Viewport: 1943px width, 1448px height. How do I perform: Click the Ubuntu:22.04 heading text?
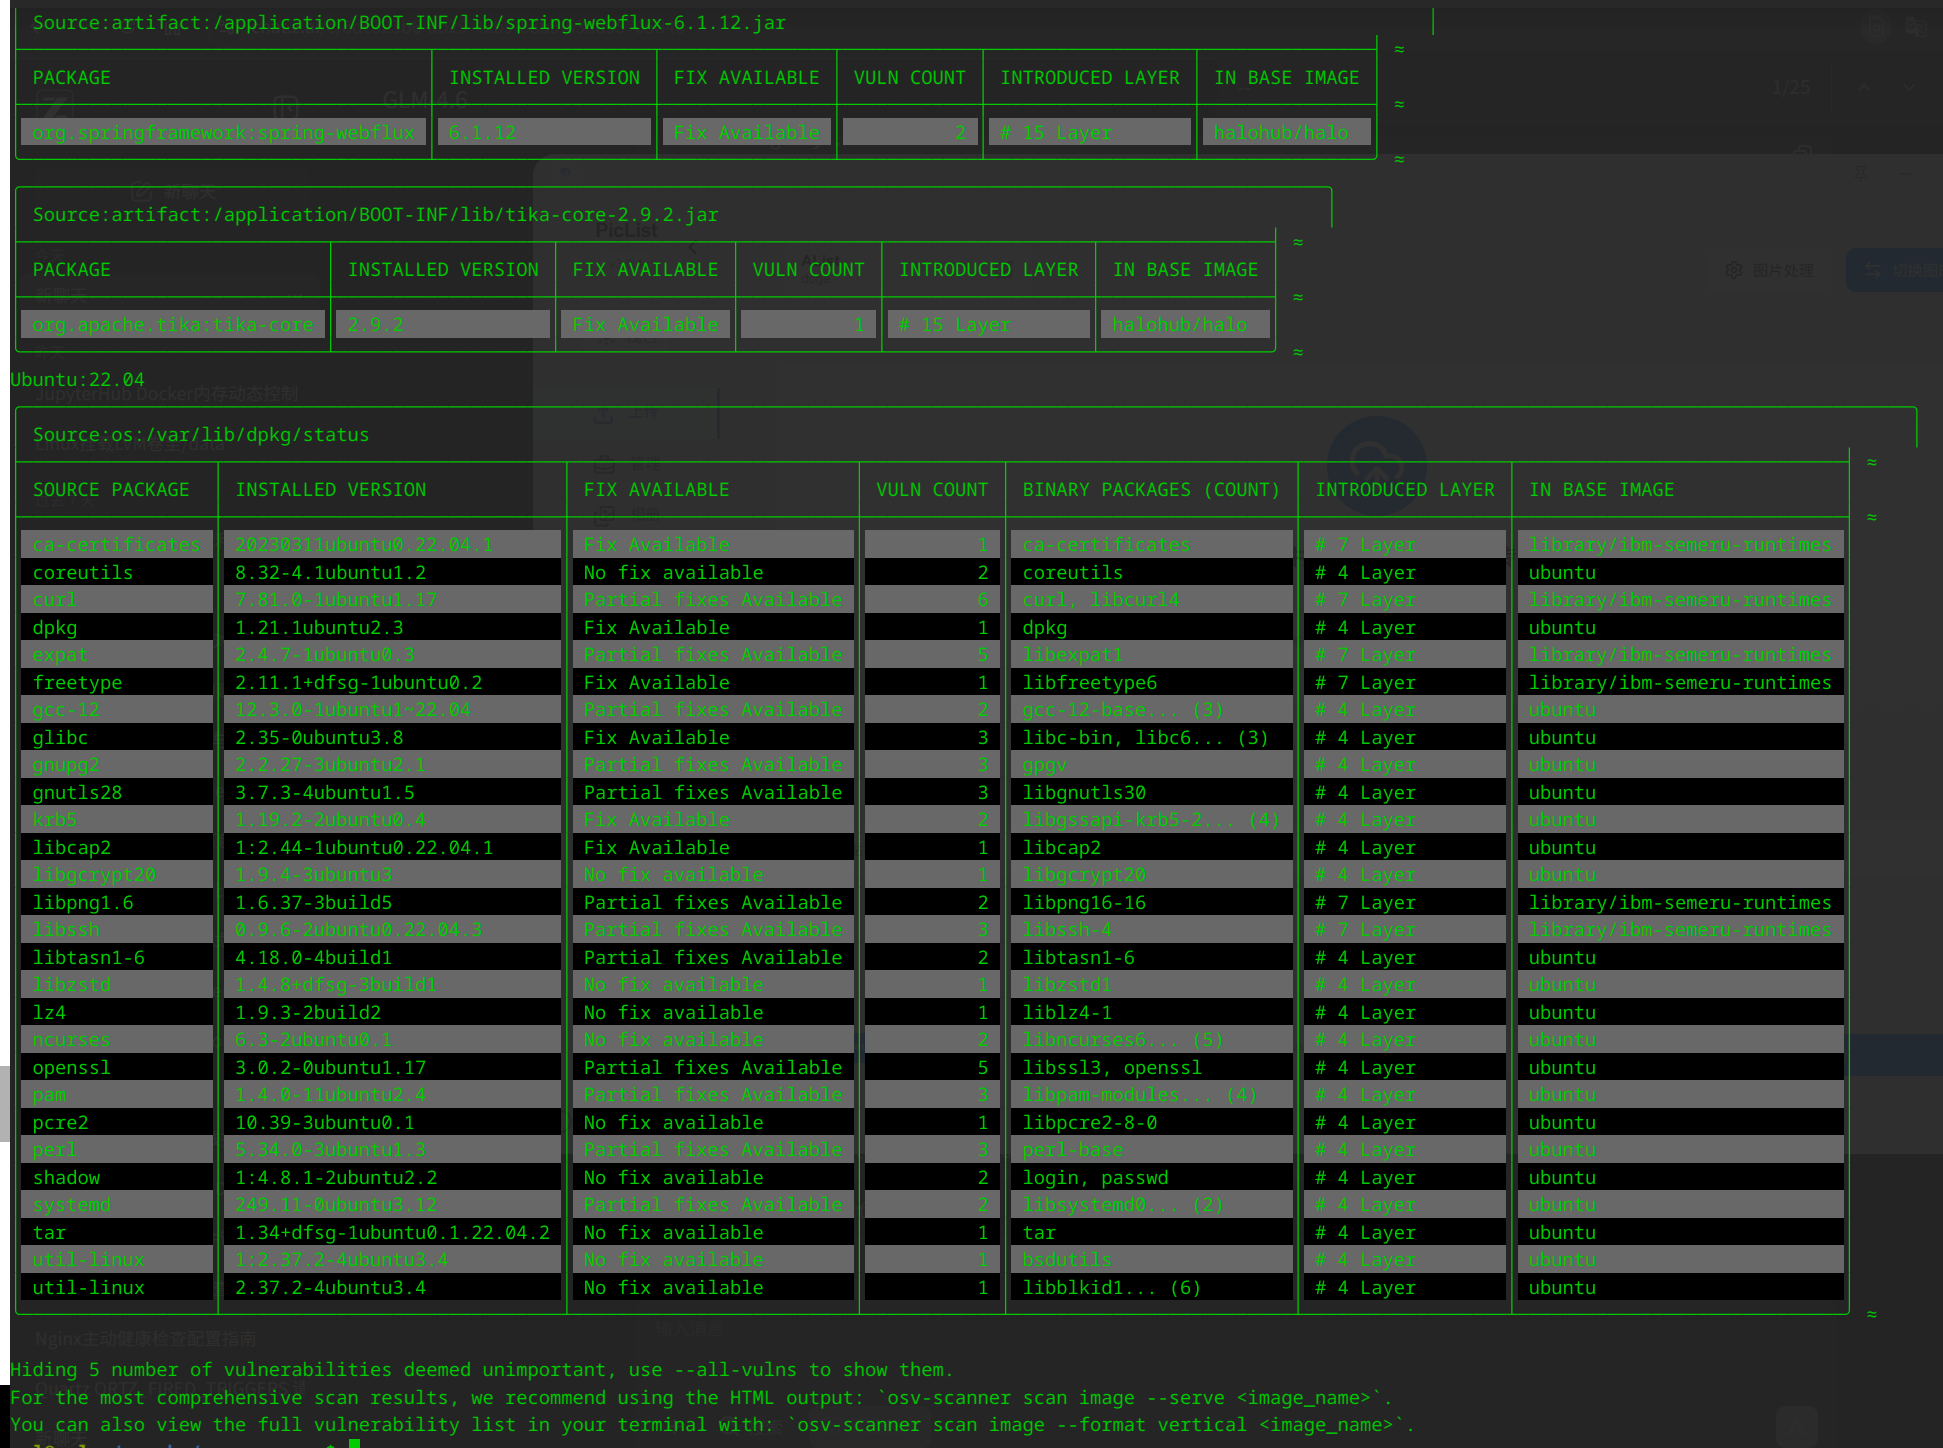click(x=77, y=380)
